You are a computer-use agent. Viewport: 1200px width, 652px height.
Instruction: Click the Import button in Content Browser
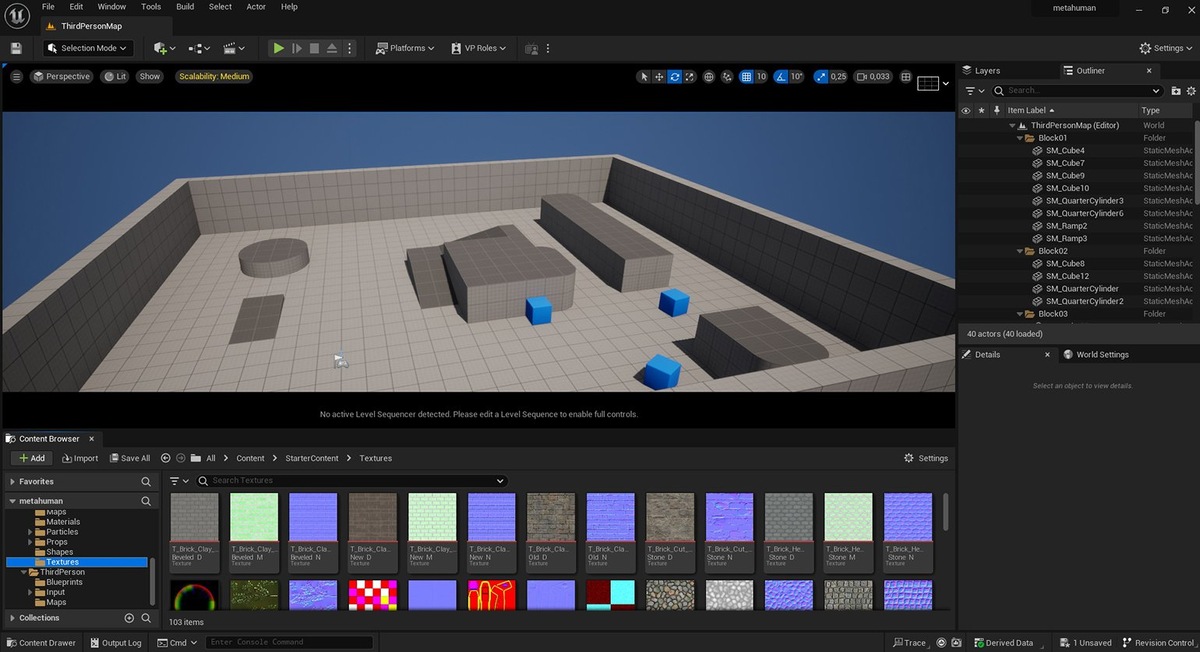click(x=80, y=458)
